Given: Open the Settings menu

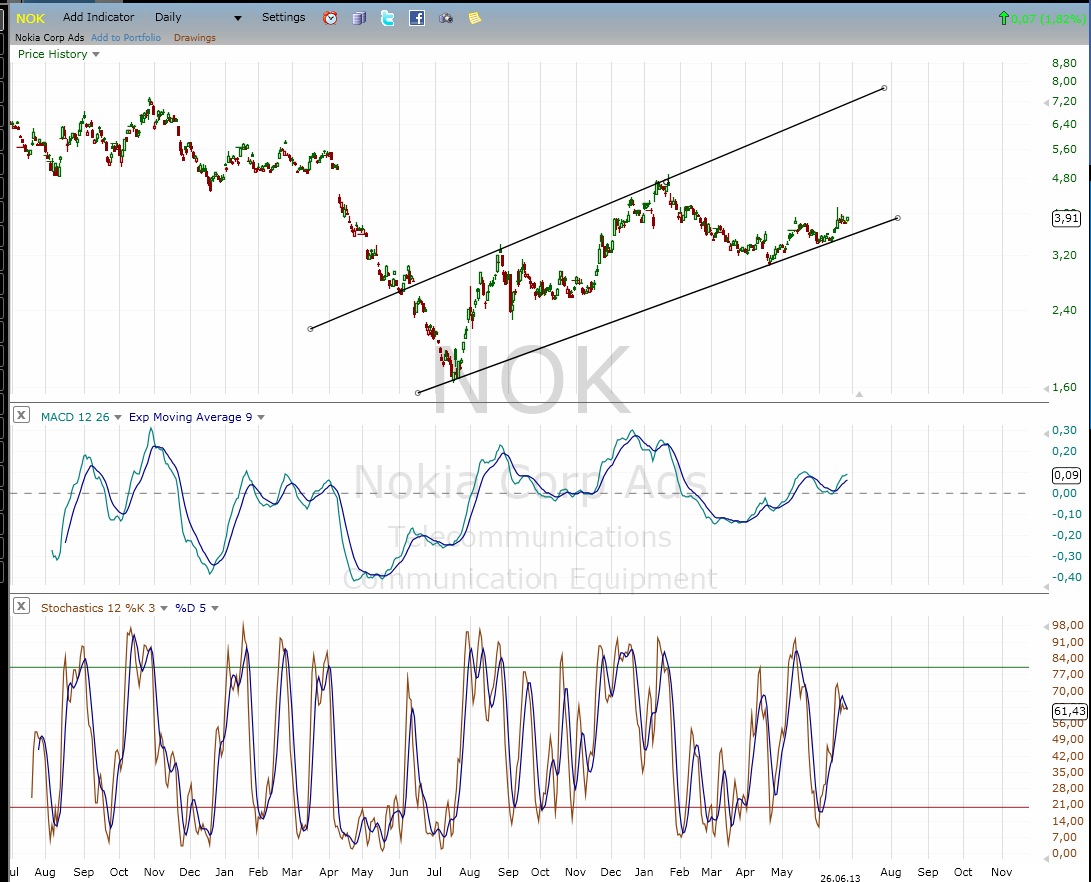Looking at the screenshot, I should tap(283, 17).
